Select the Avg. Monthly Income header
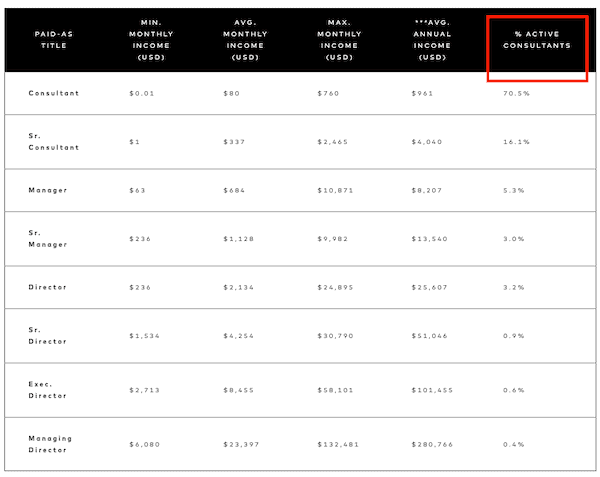600x477 pixels. click(245, 40)
